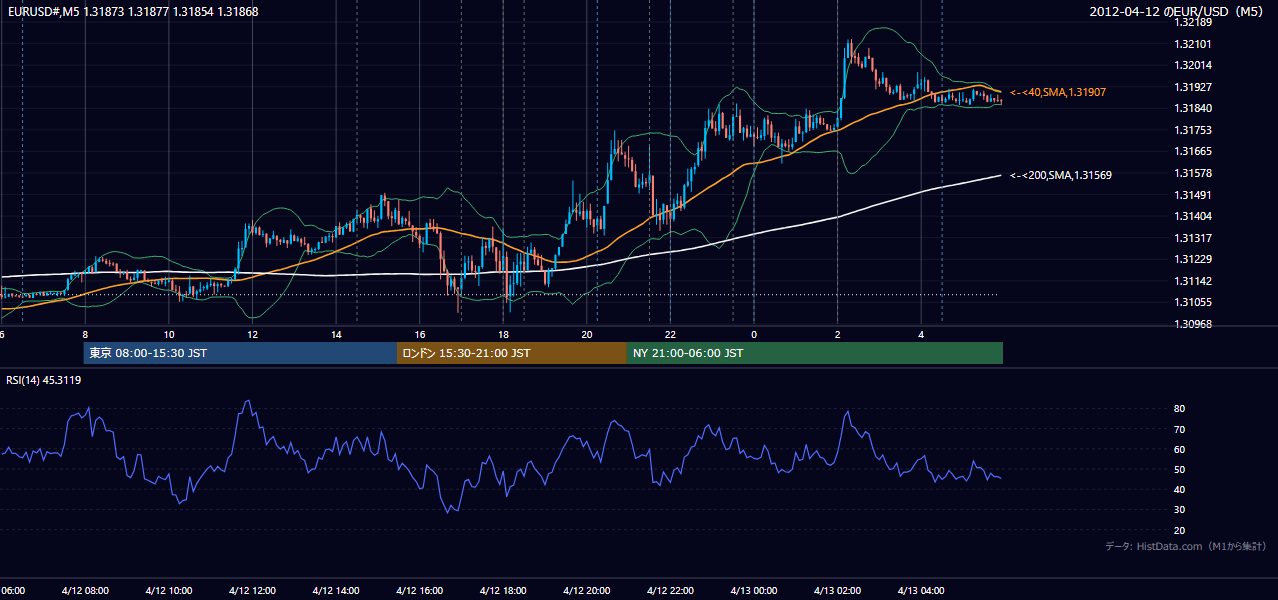Viewport: 1278px width, 600px height.
Task: Click the hour 18 tick under the chart
Action: pyautogui.click(x=503, y=334)
